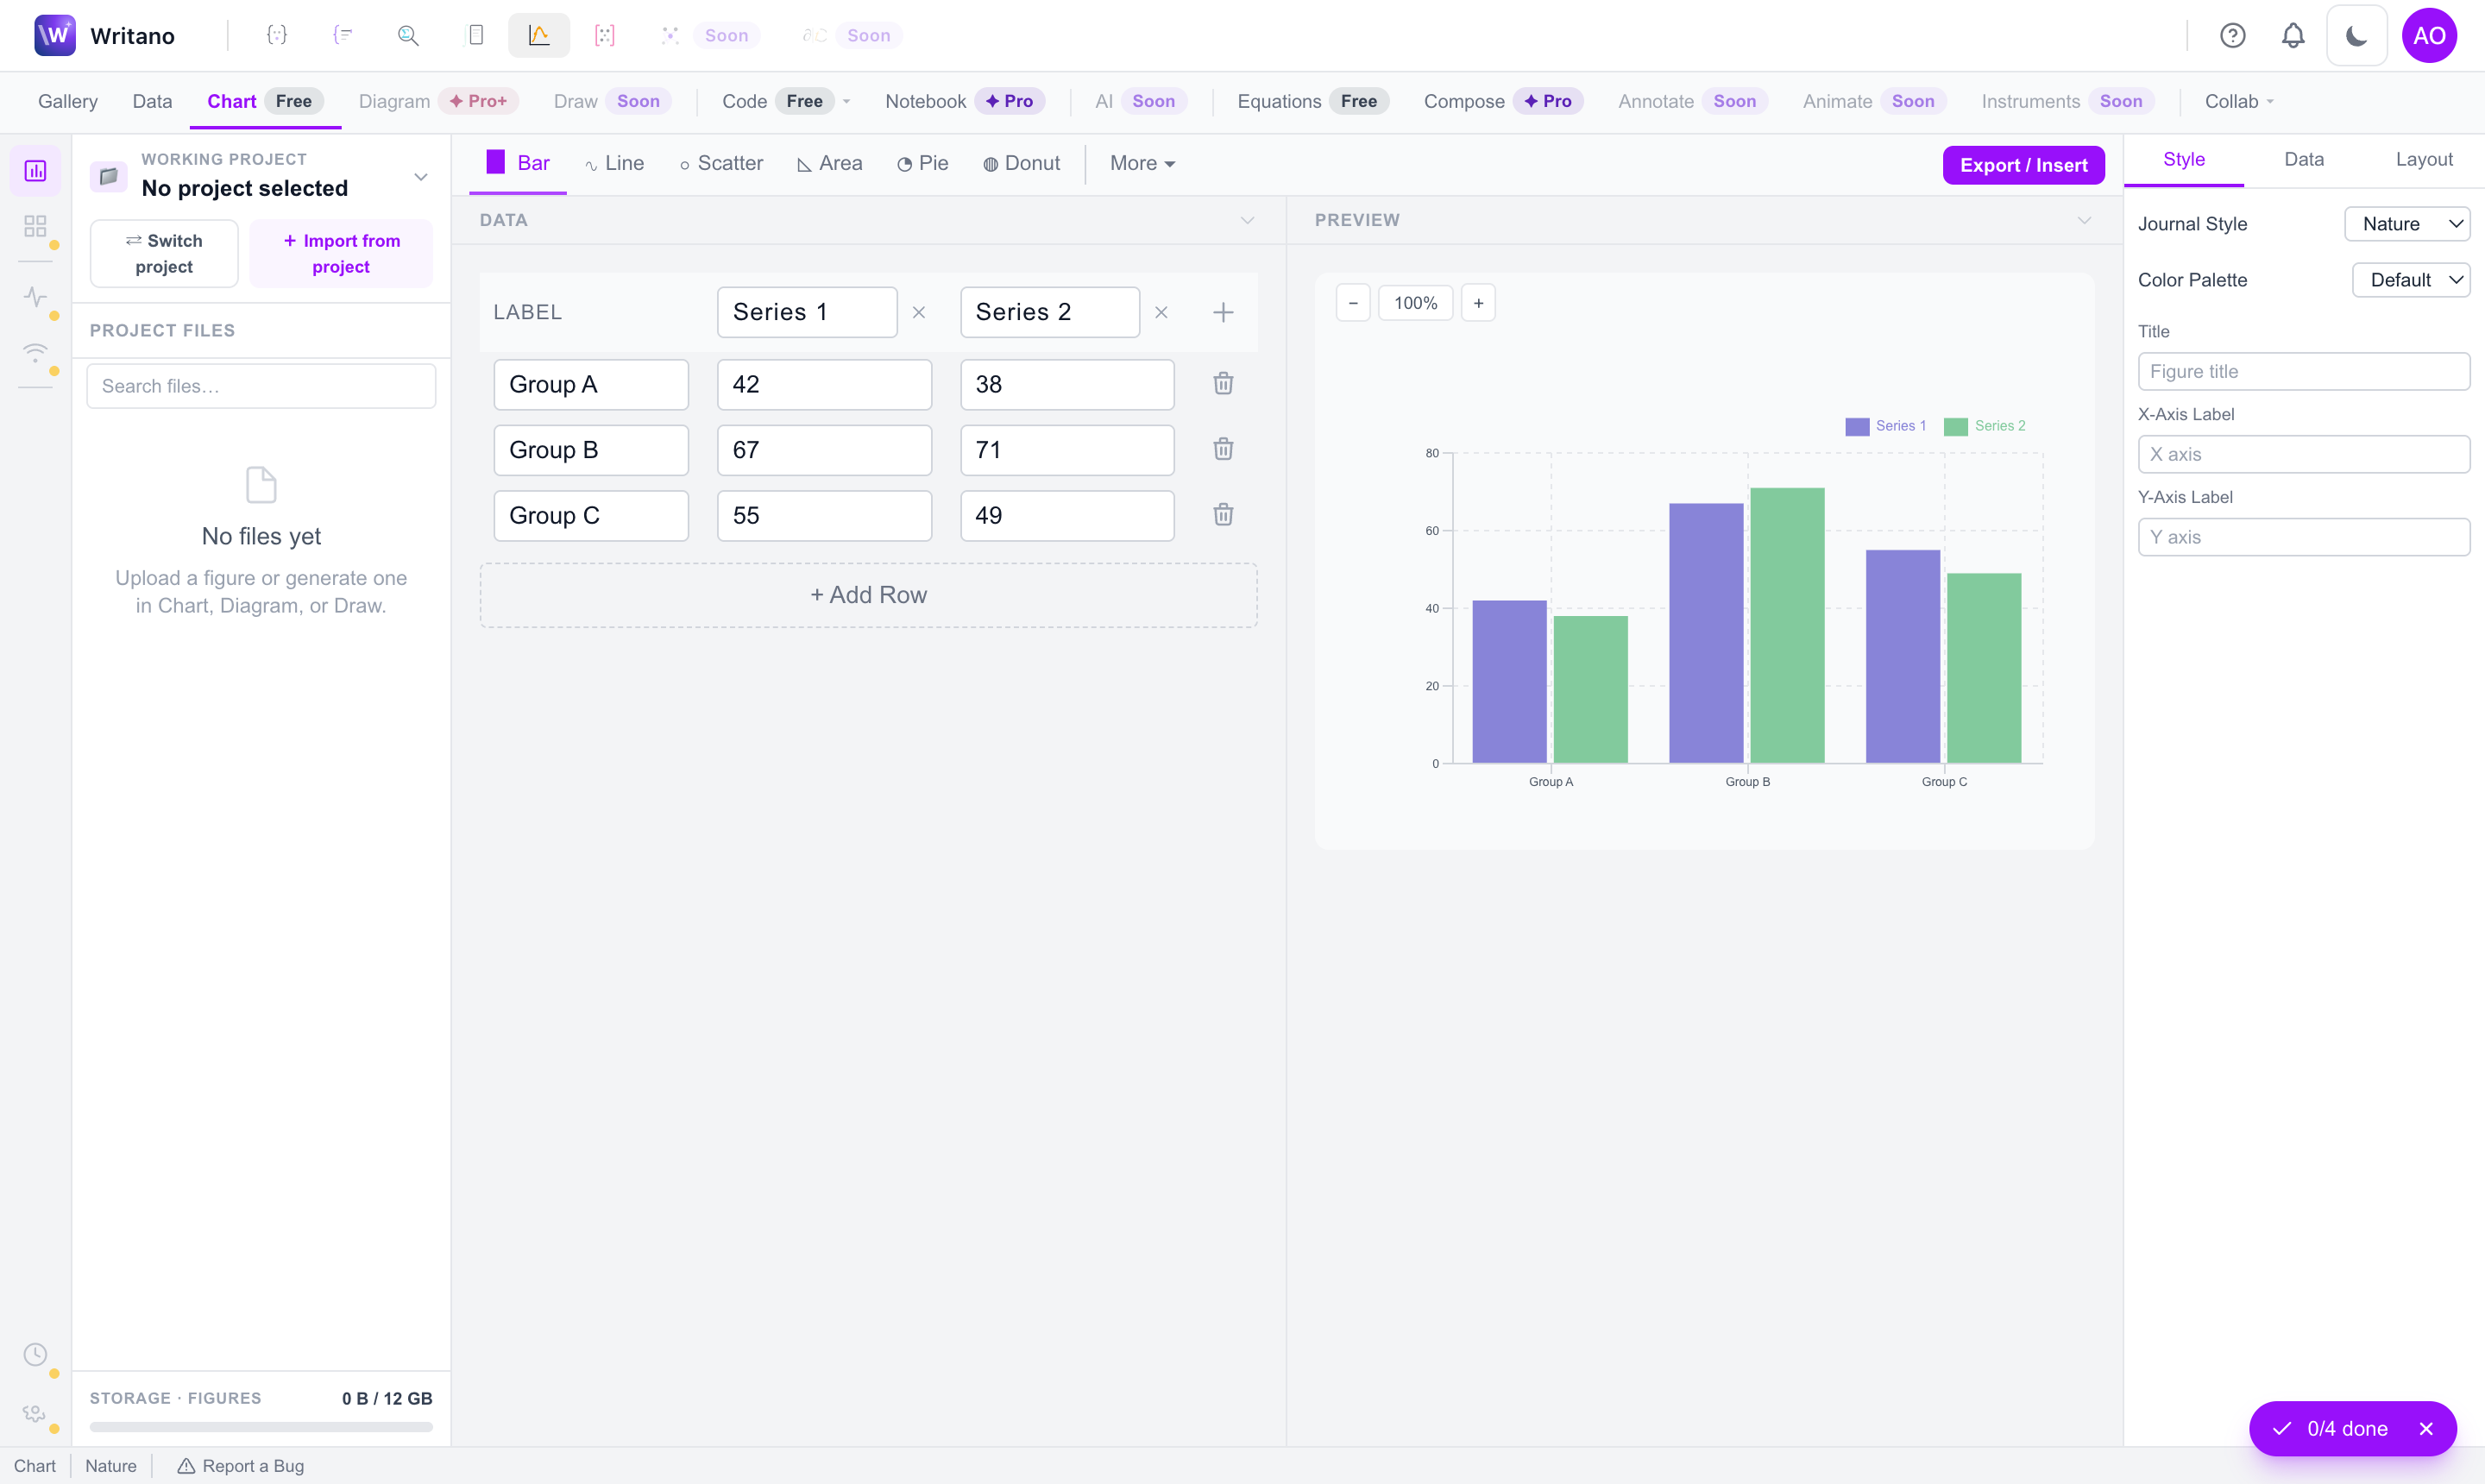
Task: Remove Series 2 column
Action: tap(1161, 312)
